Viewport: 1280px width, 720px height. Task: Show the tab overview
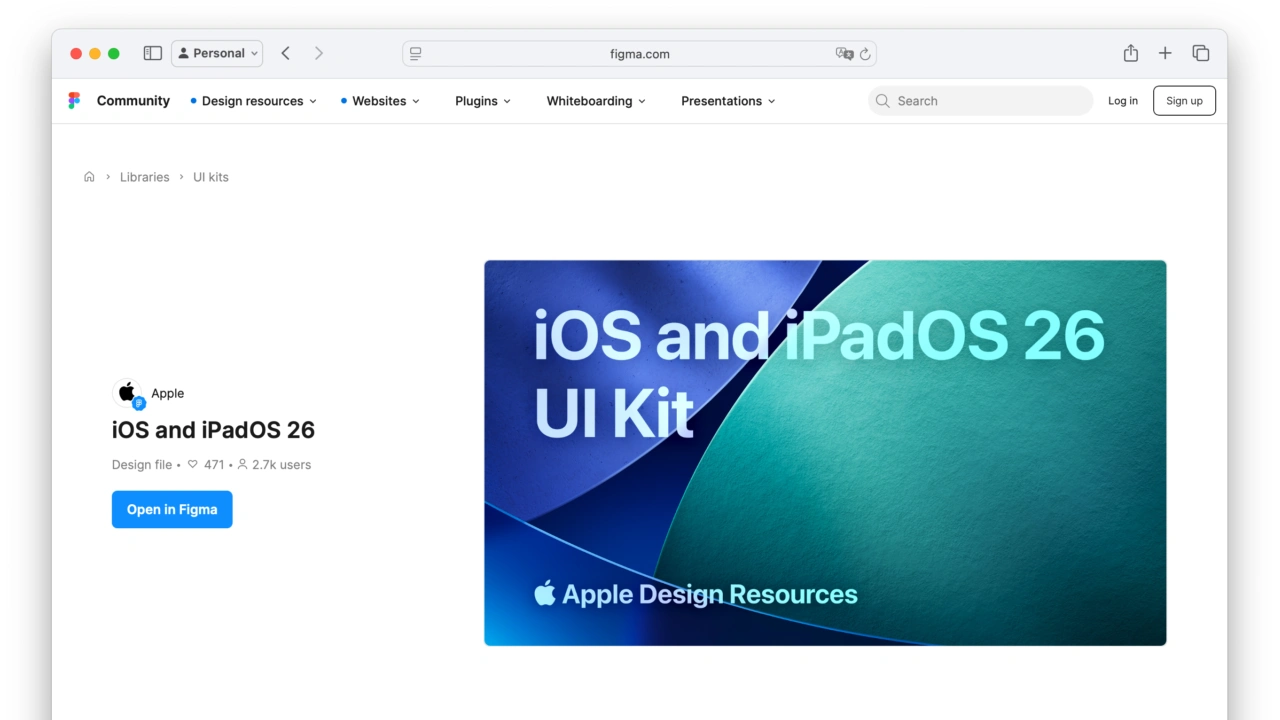point(1201,54)
